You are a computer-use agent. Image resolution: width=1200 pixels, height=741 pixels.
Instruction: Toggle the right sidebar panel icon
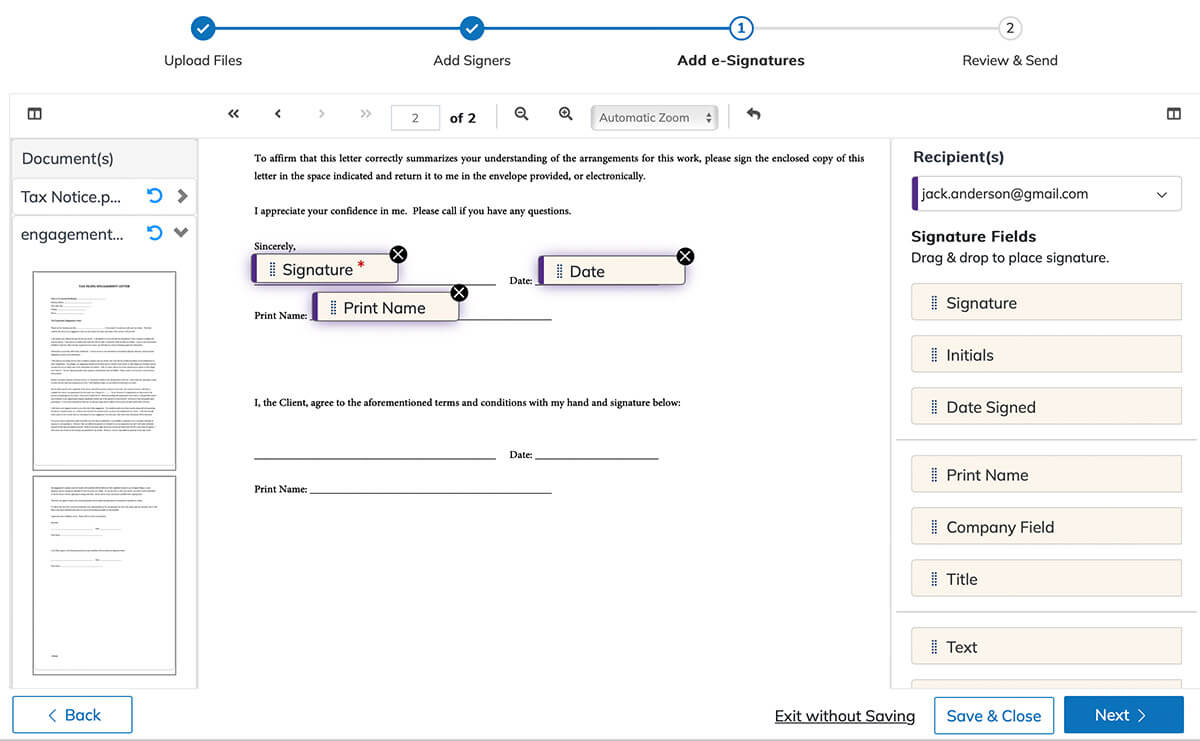pos(1174,114)
